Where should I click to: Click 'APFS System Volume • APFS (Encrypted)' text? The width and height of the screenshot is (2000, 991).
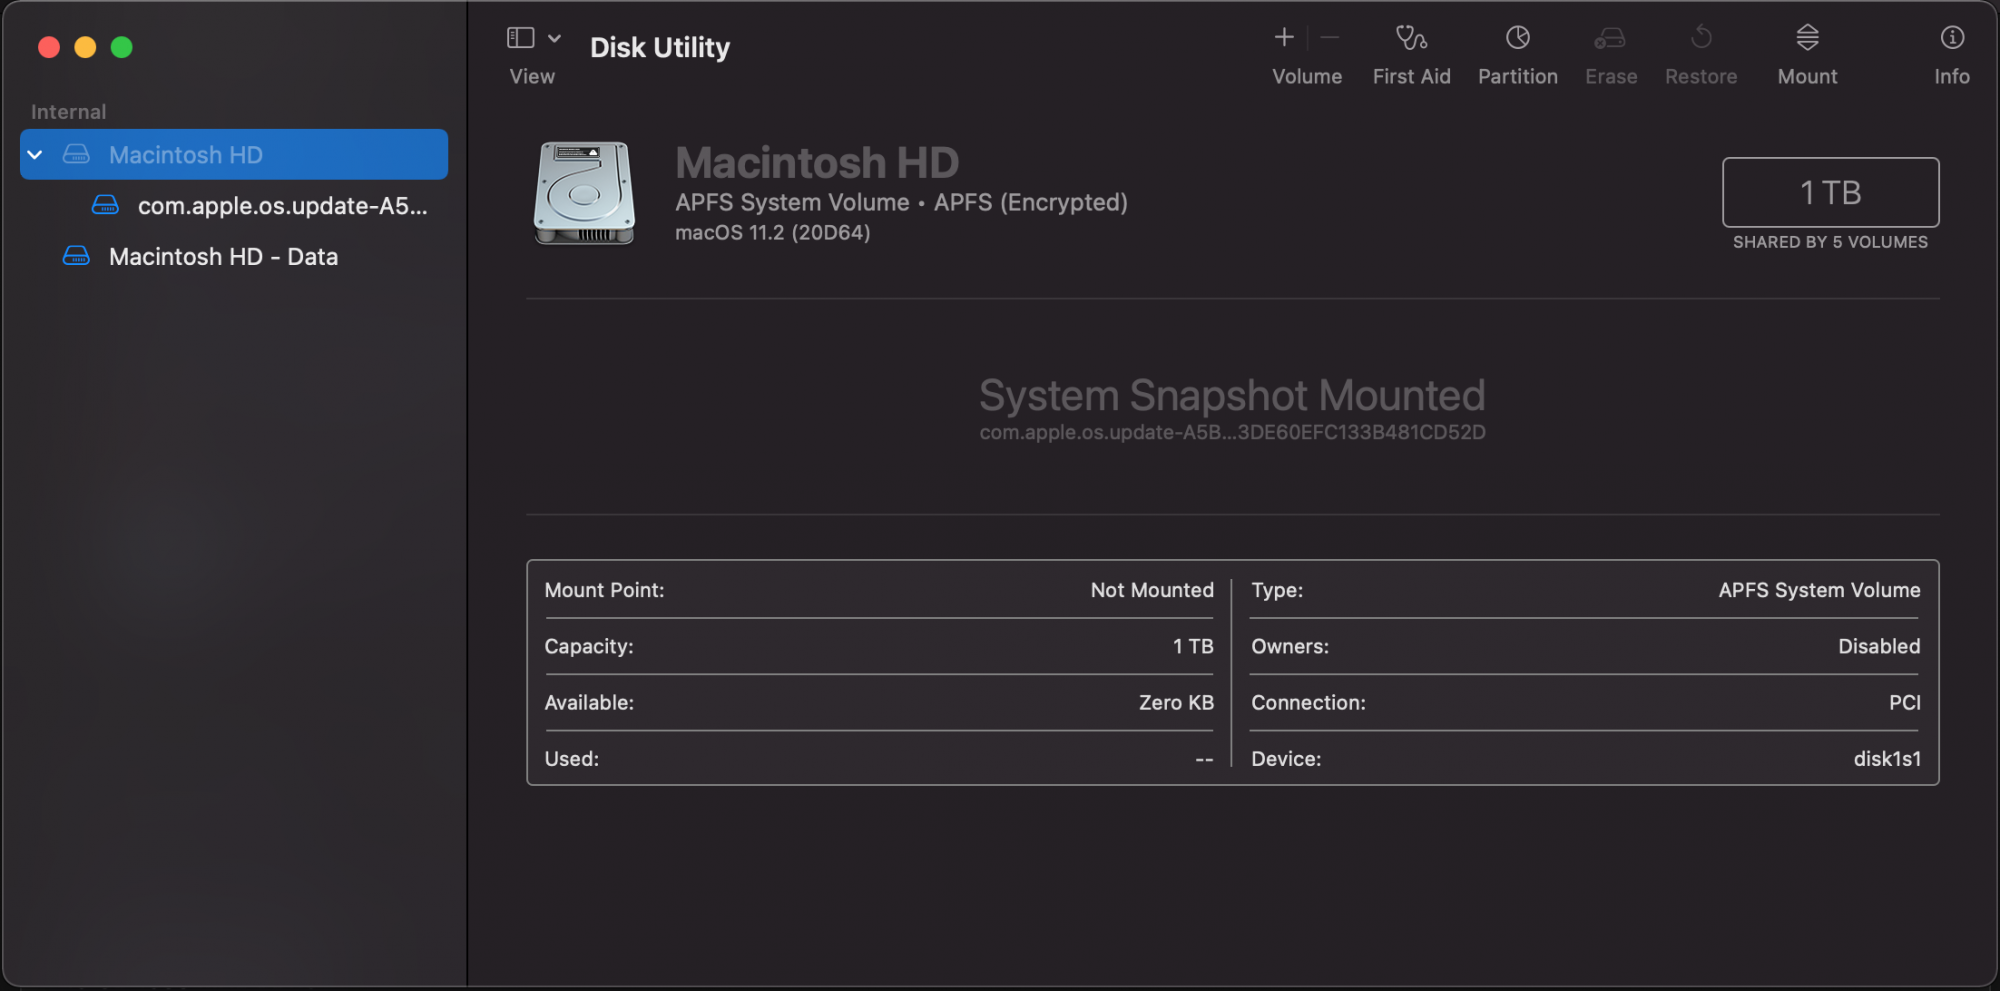coord(901,203)
